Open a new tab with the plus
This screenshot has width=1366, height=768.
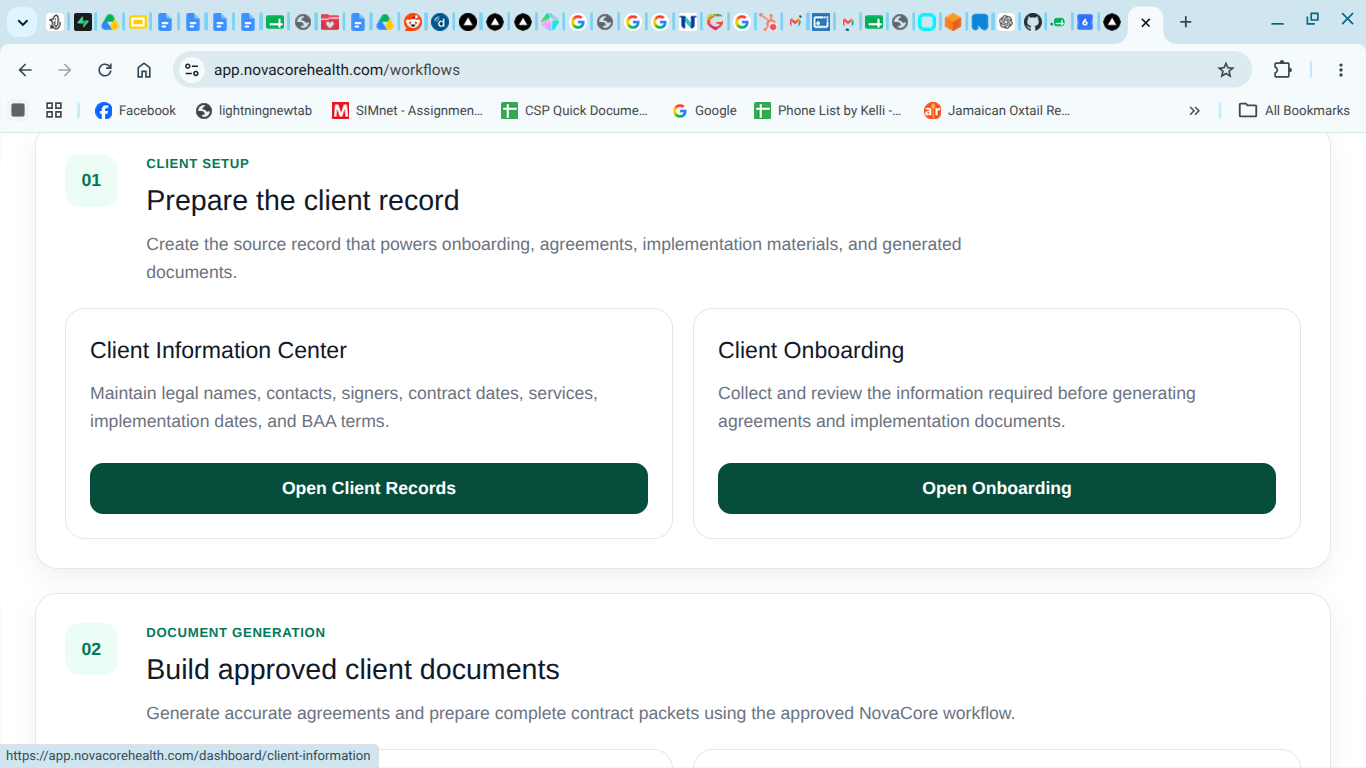(x=1186, y=22)
